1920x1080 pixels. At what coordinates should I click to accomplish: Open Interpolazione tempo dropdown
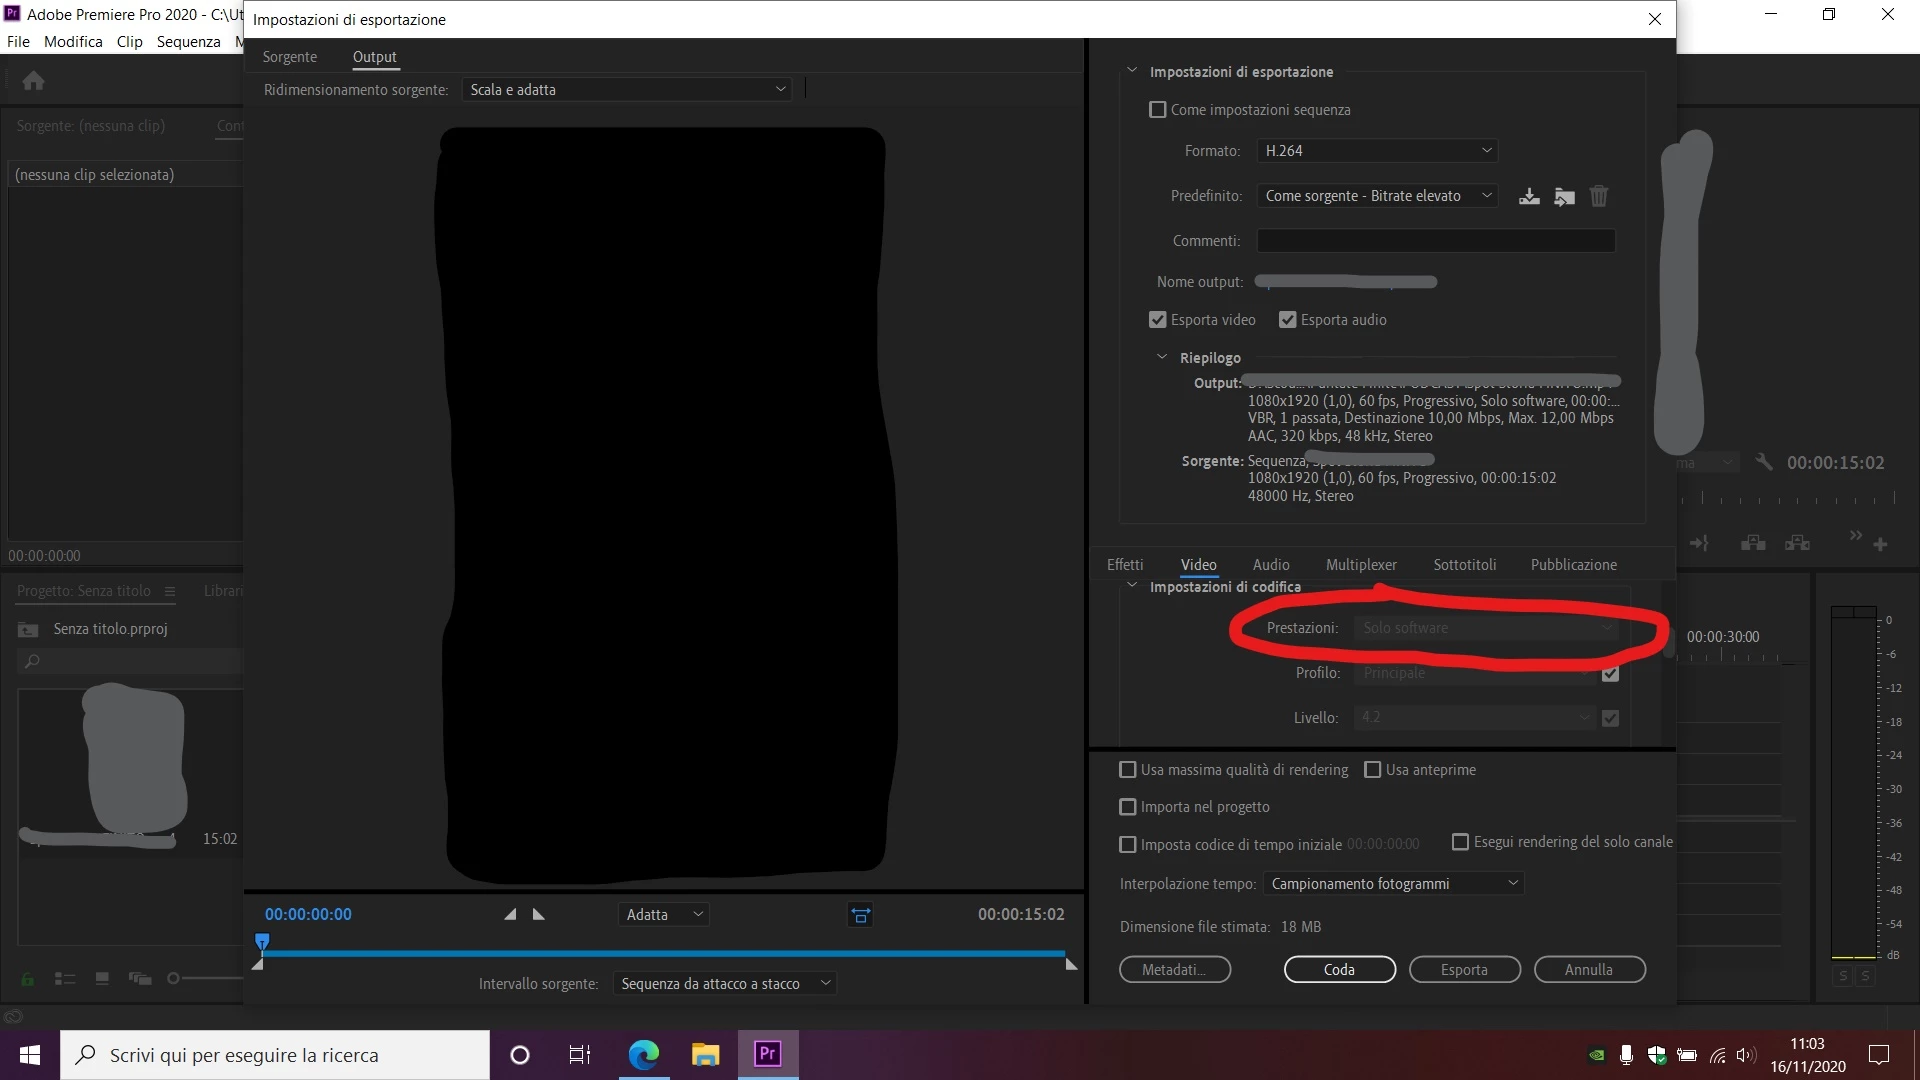1393,884
